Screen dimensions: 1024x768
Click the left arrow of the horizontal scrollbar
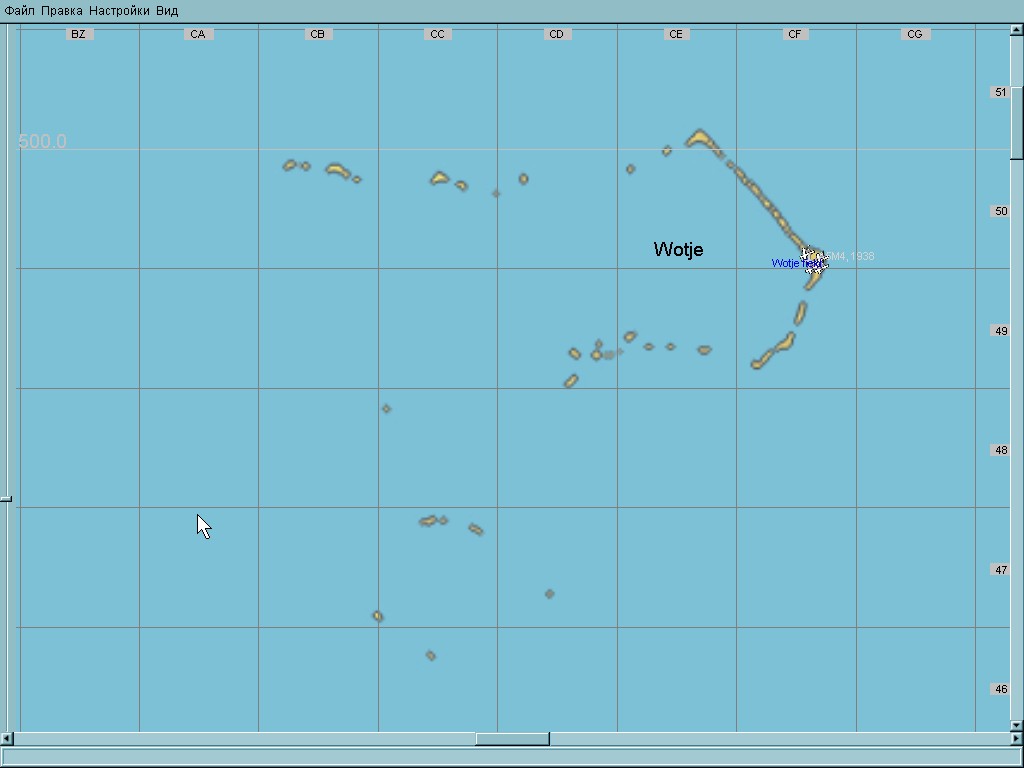(x=7, y=739)
